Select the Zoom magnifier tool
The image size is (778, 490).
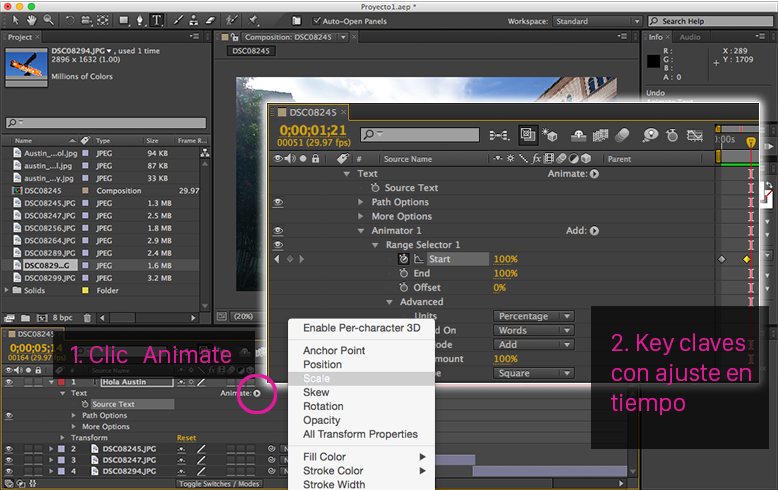pyautogui.click(x=49, y=20)
